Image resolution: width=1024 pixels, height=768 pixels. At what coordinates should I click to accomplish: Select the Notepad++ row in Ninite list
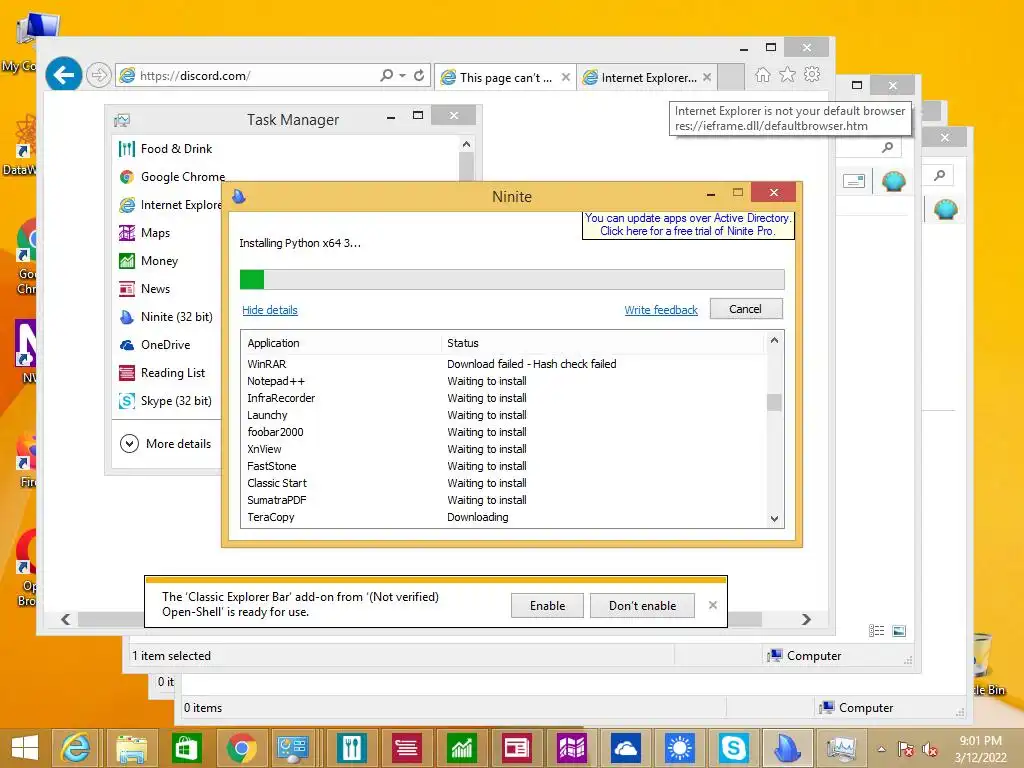pos(503,381)
